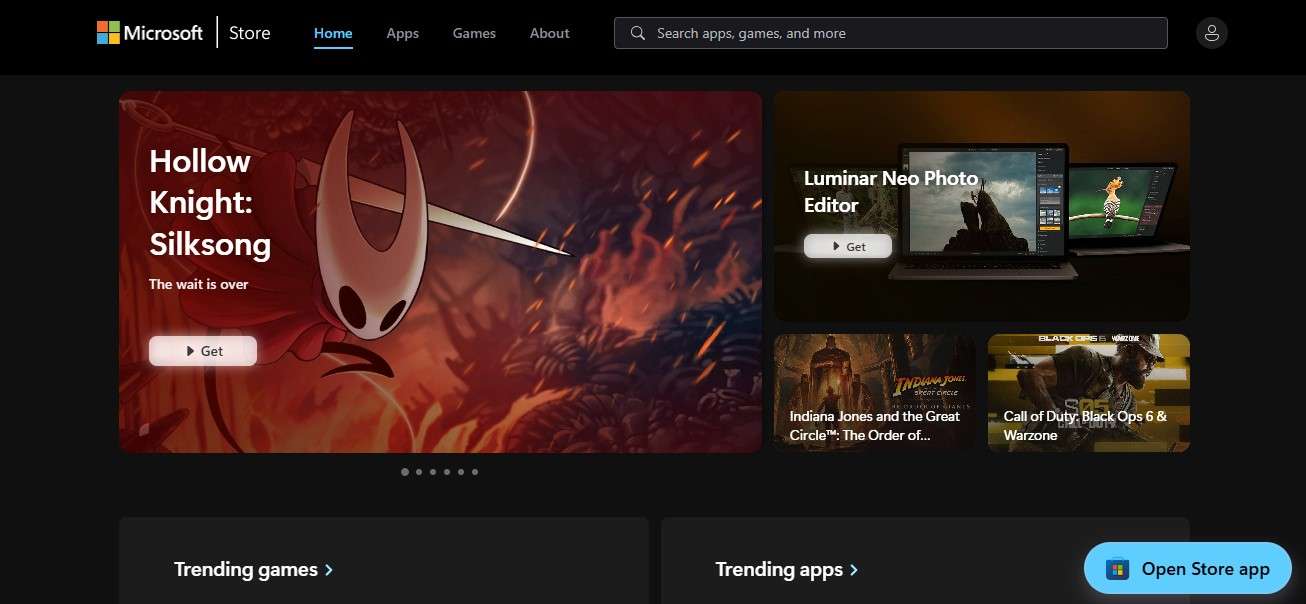Select the first carousel pagination dot

coord(405,472)
